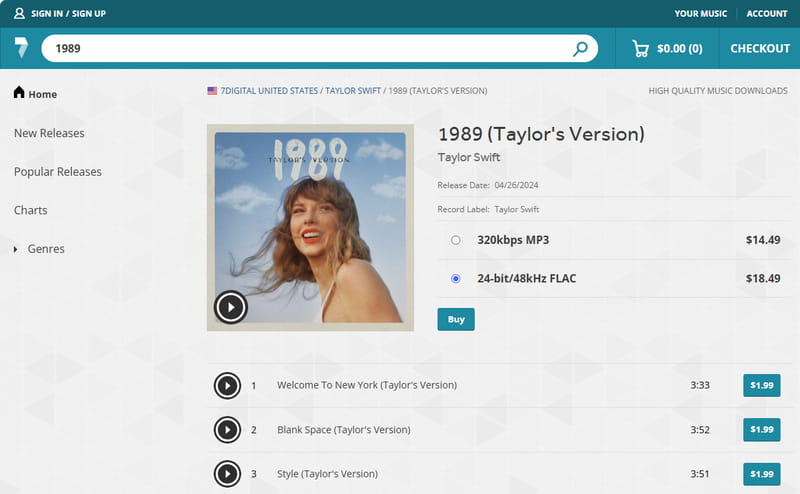Click the FLAC price $18.49
Viewport: 800px width, 494px height.
(763, 279)
